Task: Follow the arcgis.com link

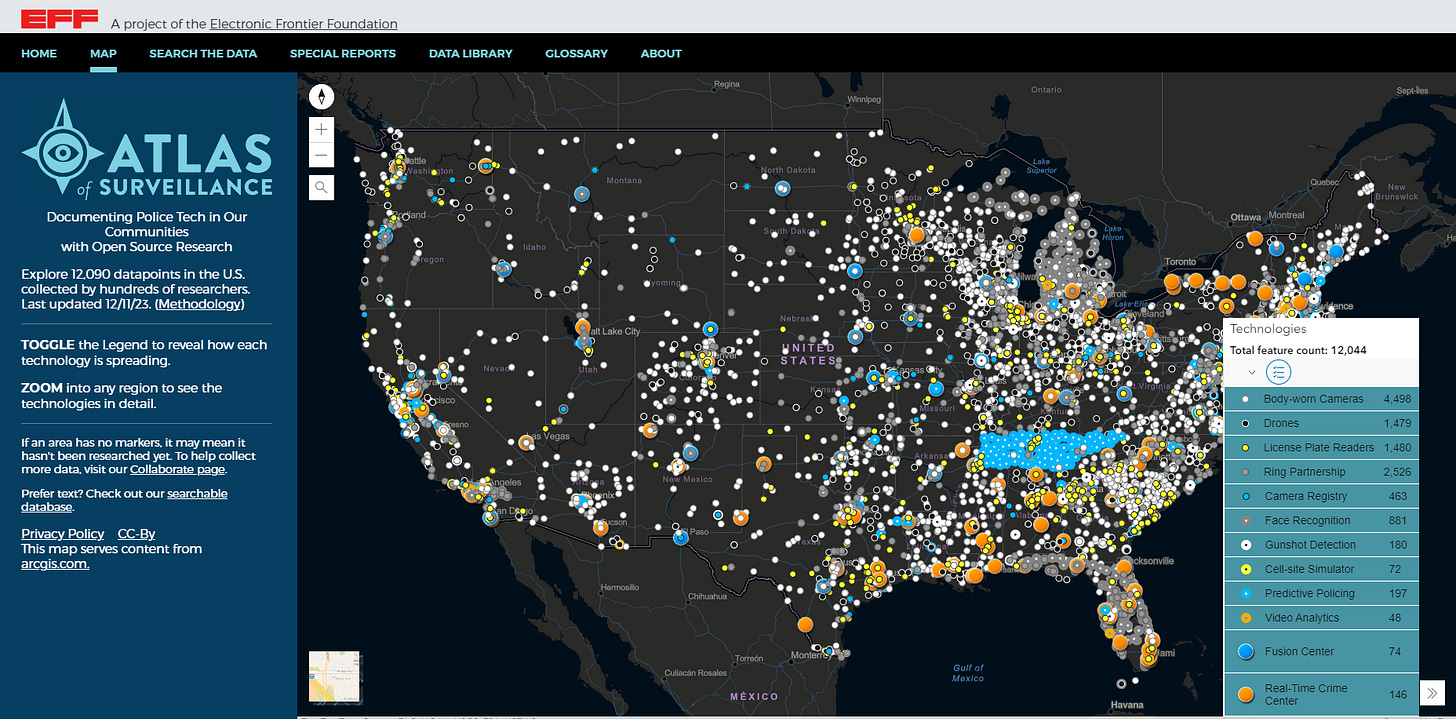Action: tap(55, 564)
